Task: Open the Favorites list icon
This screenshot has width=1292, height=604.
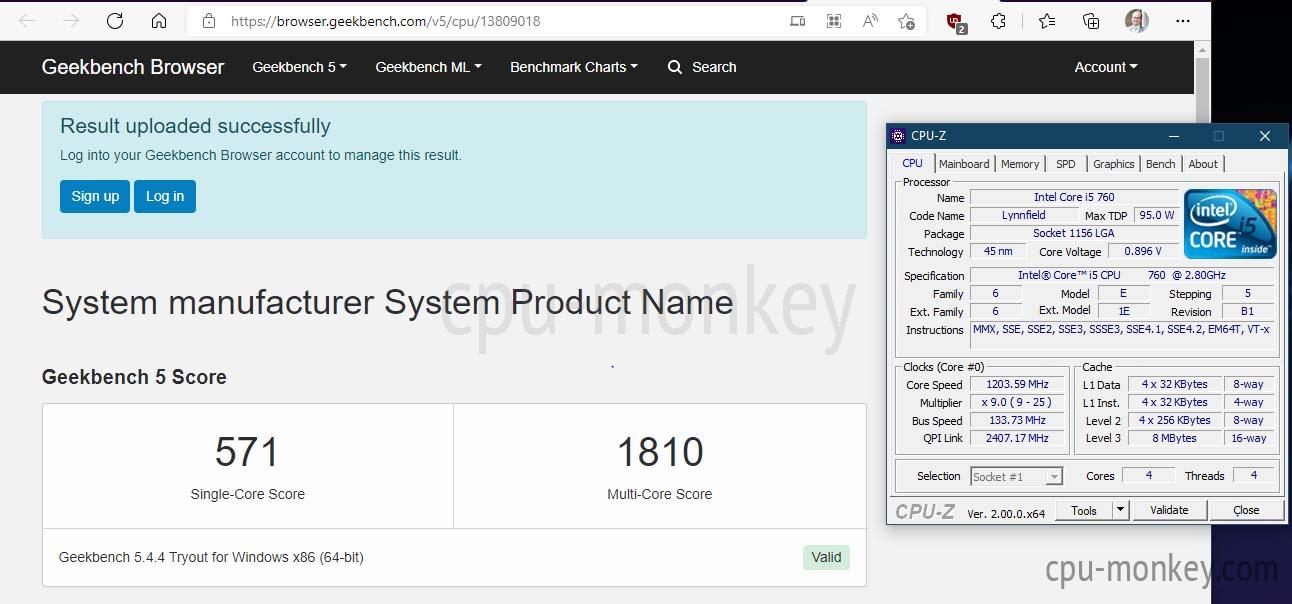Action: tap(1047, 21)
